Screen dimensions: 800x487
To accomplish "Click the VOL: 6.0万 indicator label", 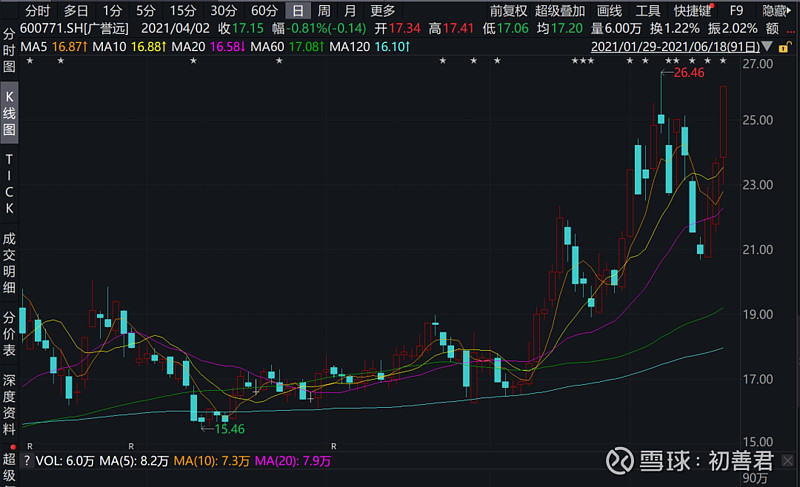I will click(65, 461).
